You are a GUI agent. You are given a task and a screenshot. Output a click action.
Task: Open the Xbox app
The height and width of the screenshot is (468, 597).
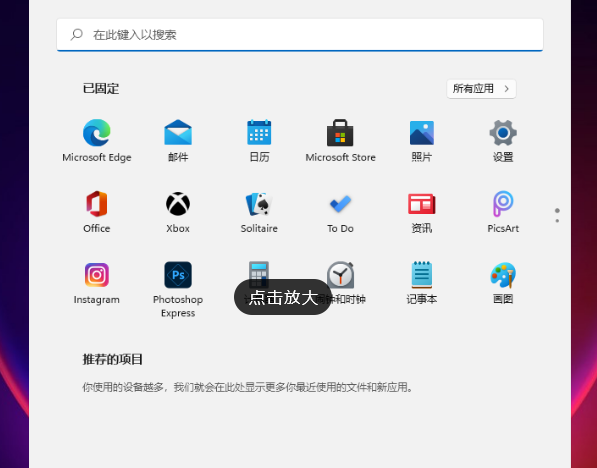click(178, 212)
